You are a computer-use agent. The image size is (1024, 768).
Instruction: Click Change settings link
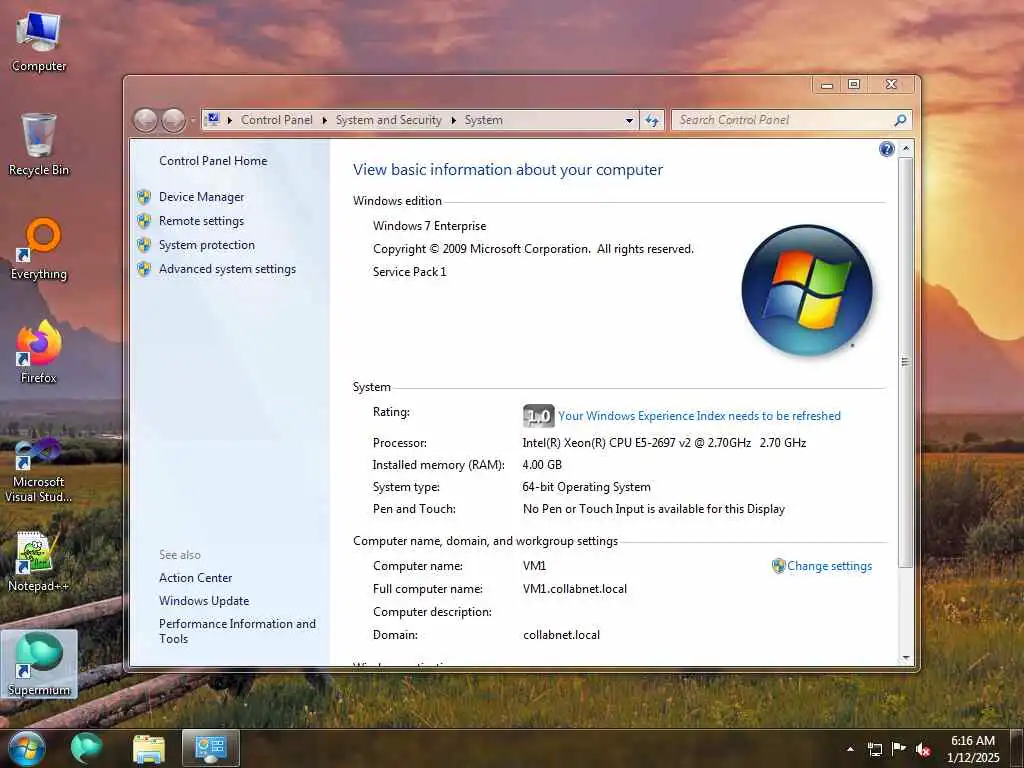point(829,566)
